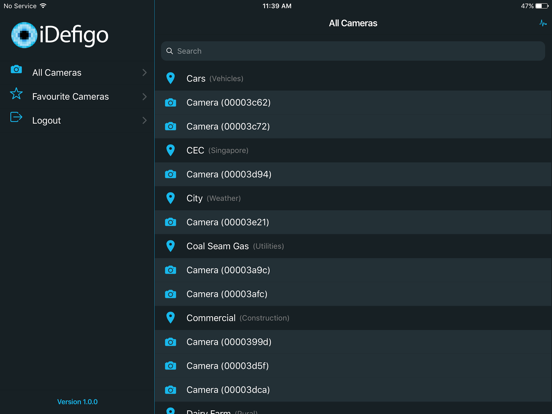Image resolution: width=552 pixels, height=414 pixels.
Task: Click location pin next to Coal Seam Gas
Action: point(170,246)
